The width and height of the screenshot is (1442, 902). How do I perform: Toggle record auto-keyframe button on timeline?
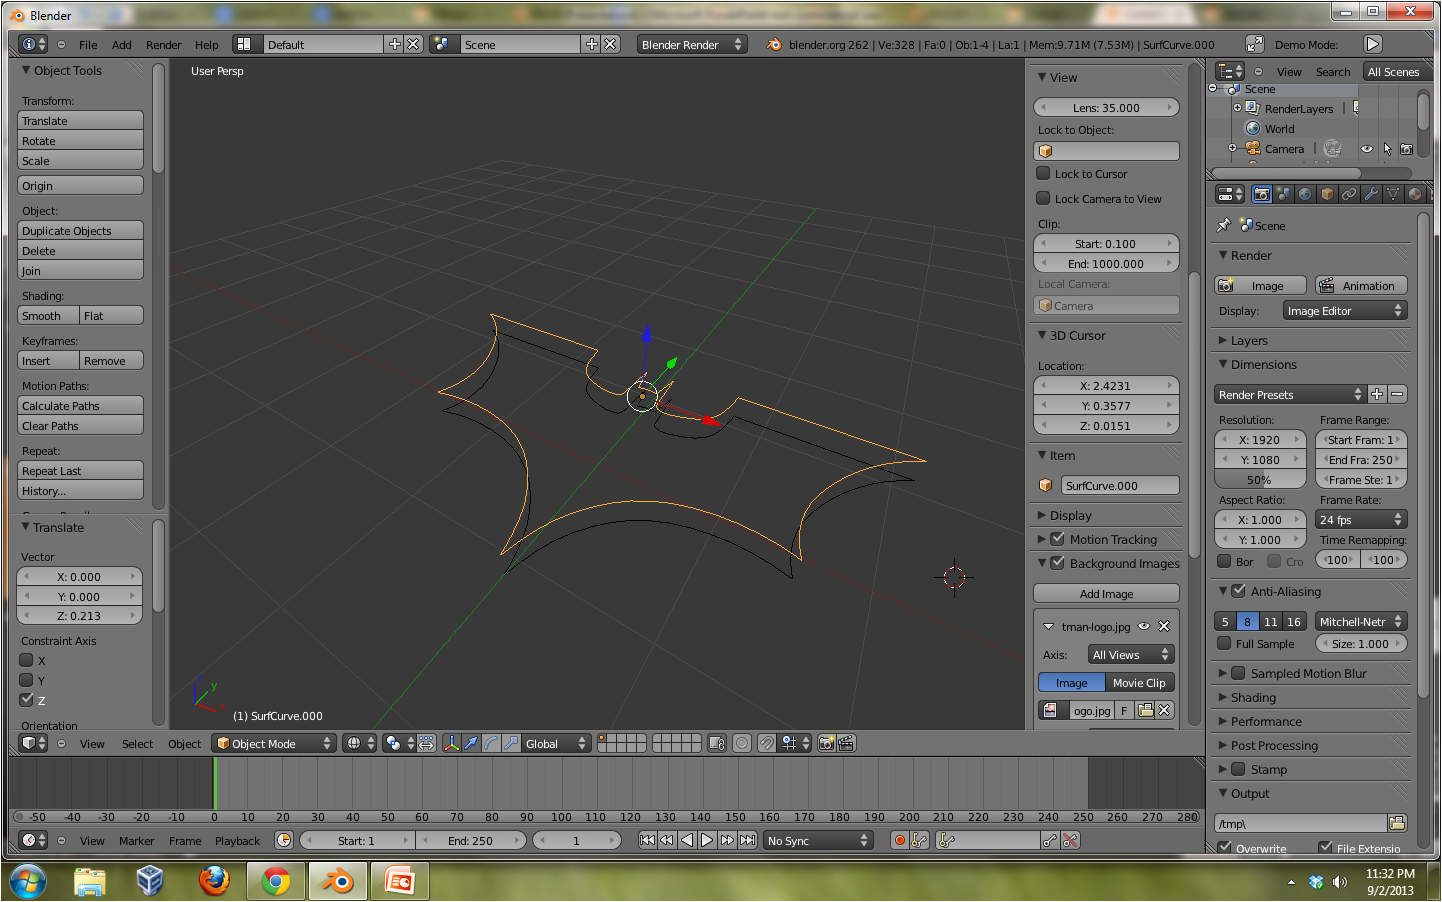pyautogui.click(x=900, y=840)
